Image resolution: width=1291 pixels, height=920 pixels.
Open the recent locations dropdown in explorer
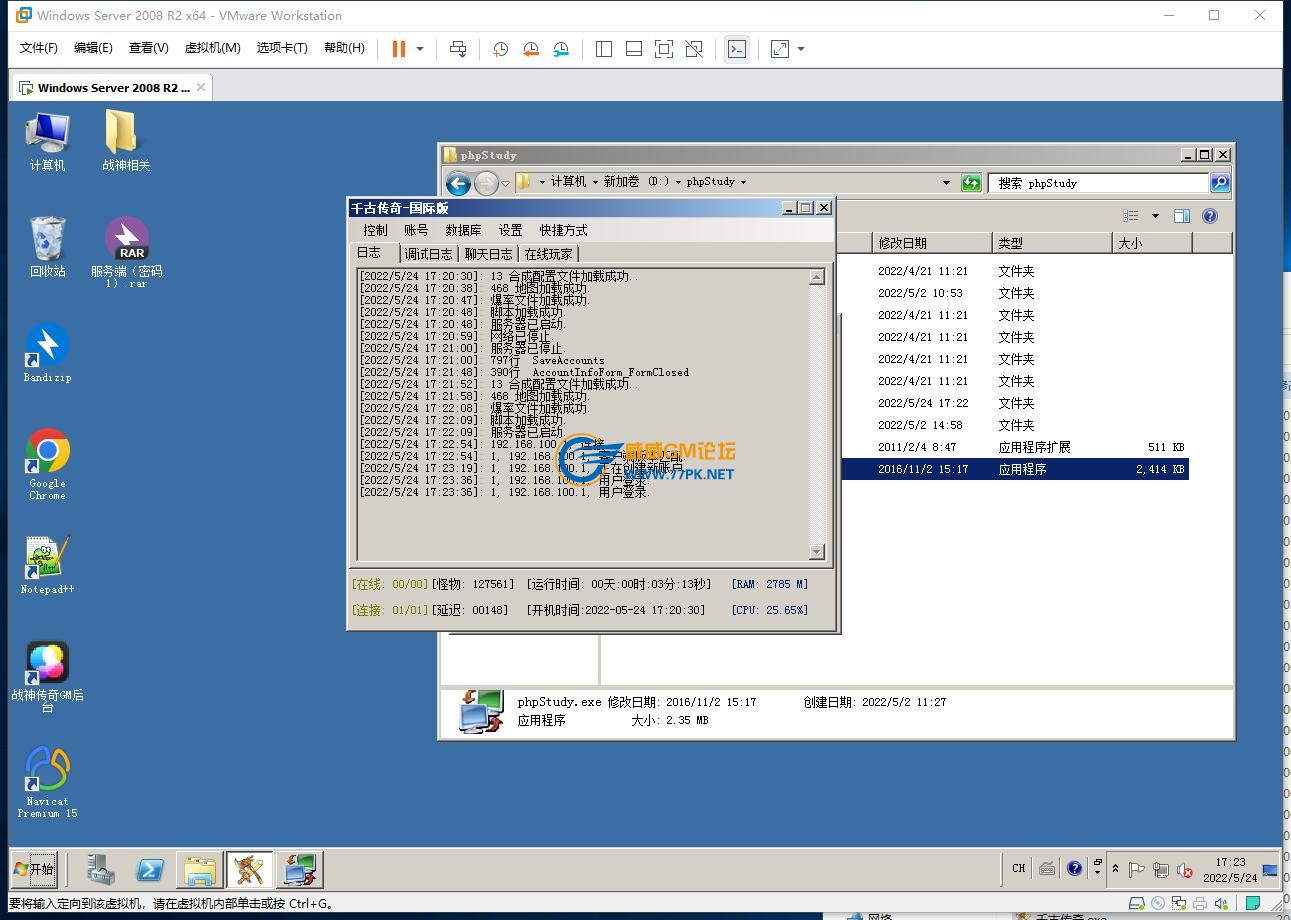tap(505, 183)
